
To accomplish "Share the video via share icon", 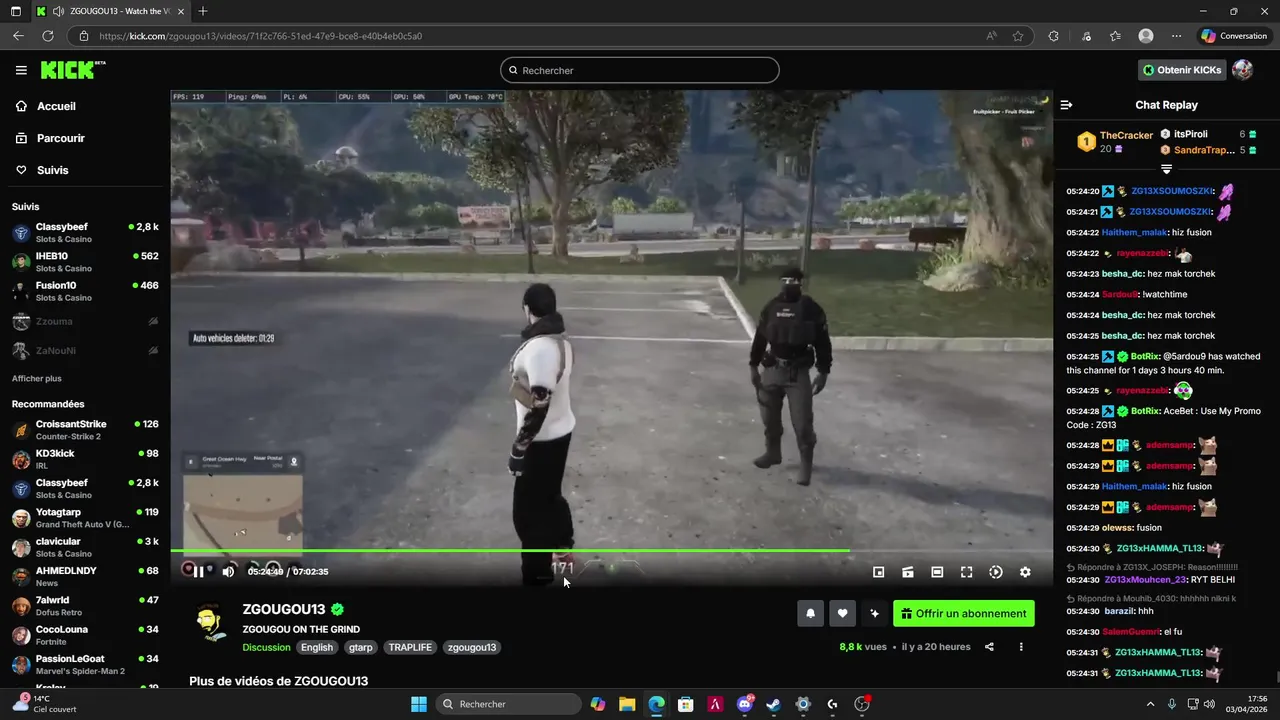I will pos(989,647).
